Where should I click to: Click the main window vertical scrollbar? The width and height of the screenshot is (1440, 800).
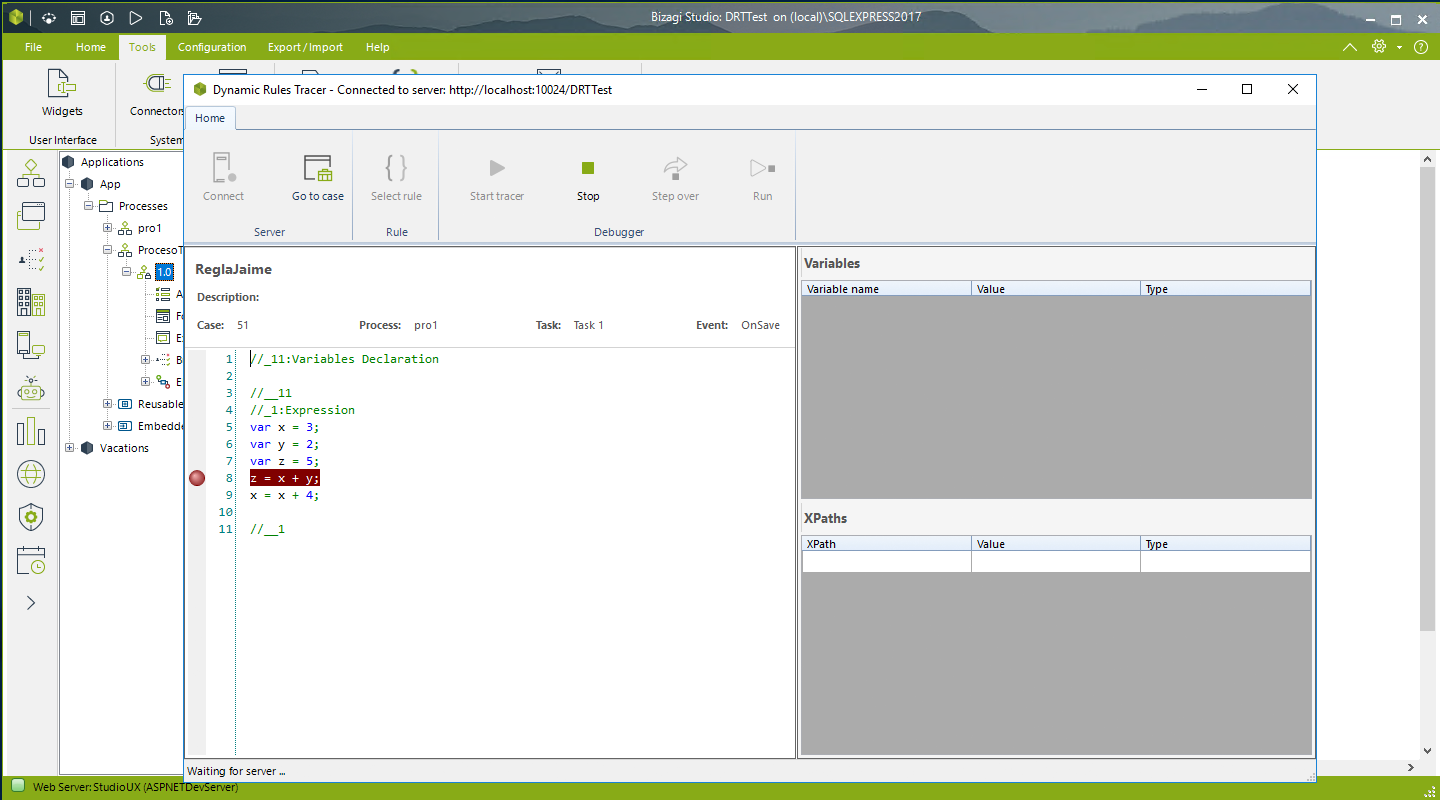1427,400
